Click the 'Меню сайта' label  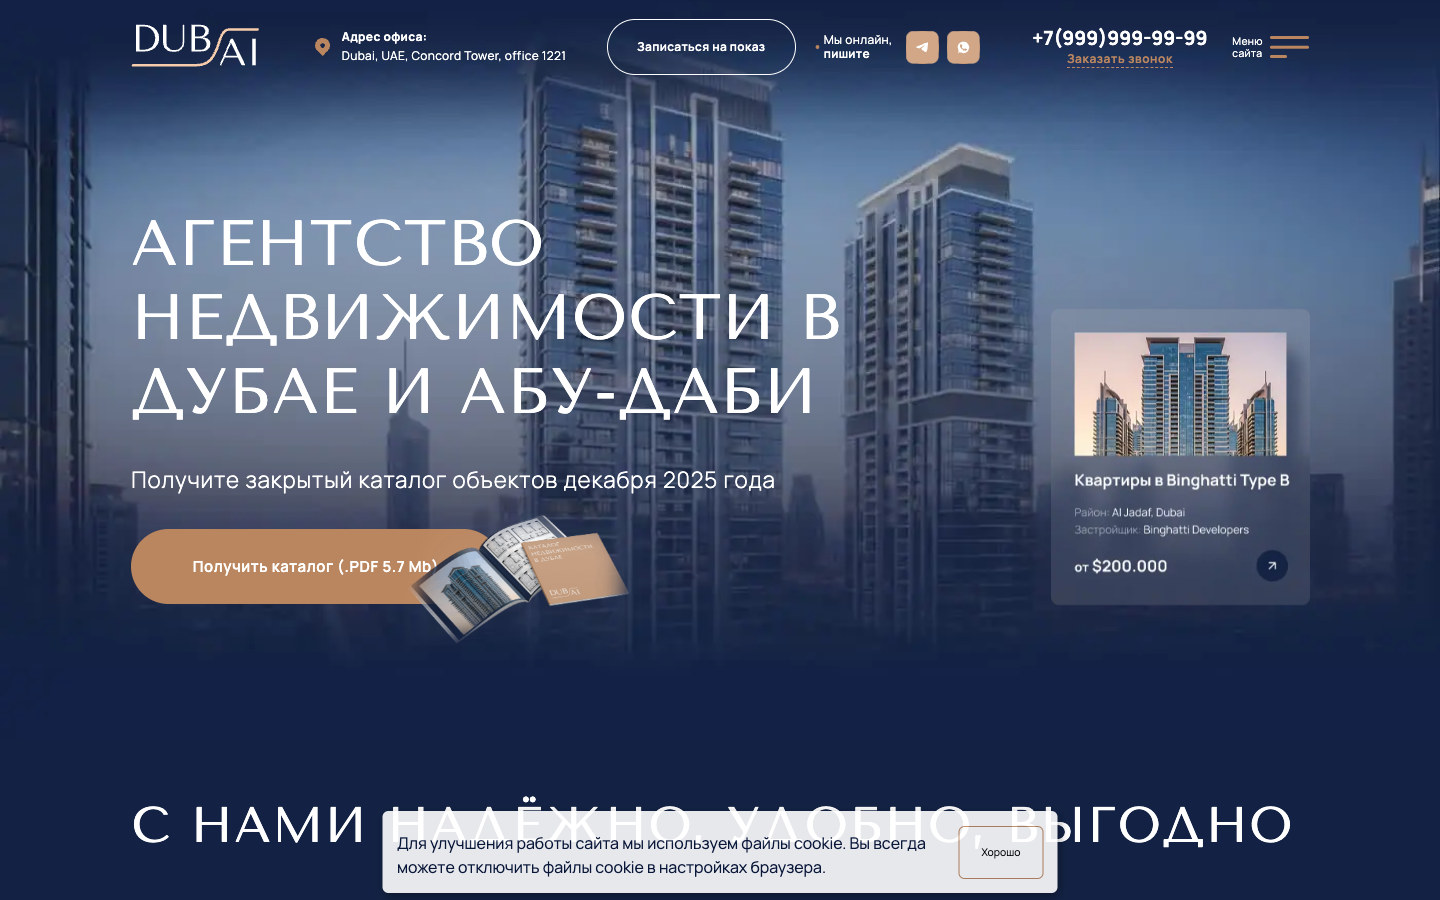[x=1247, y=47]
